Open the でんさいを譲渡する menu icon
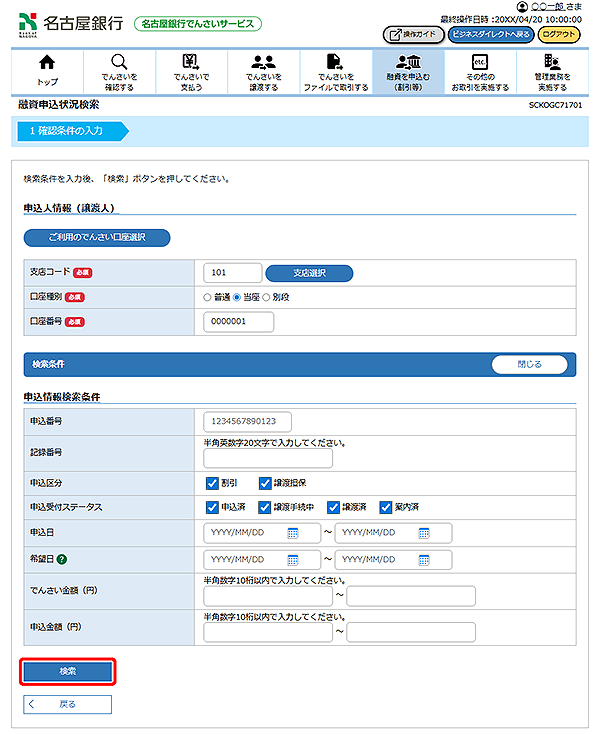This screenshot has width=600, height=734. pyautogui.click(x=264, y=62)
